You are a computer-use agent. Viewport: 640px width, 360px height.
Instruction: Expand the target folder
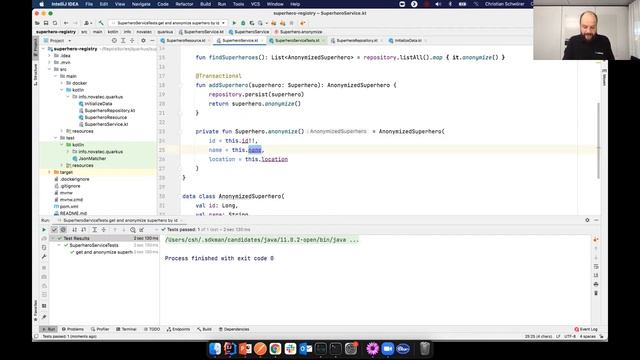50,172
